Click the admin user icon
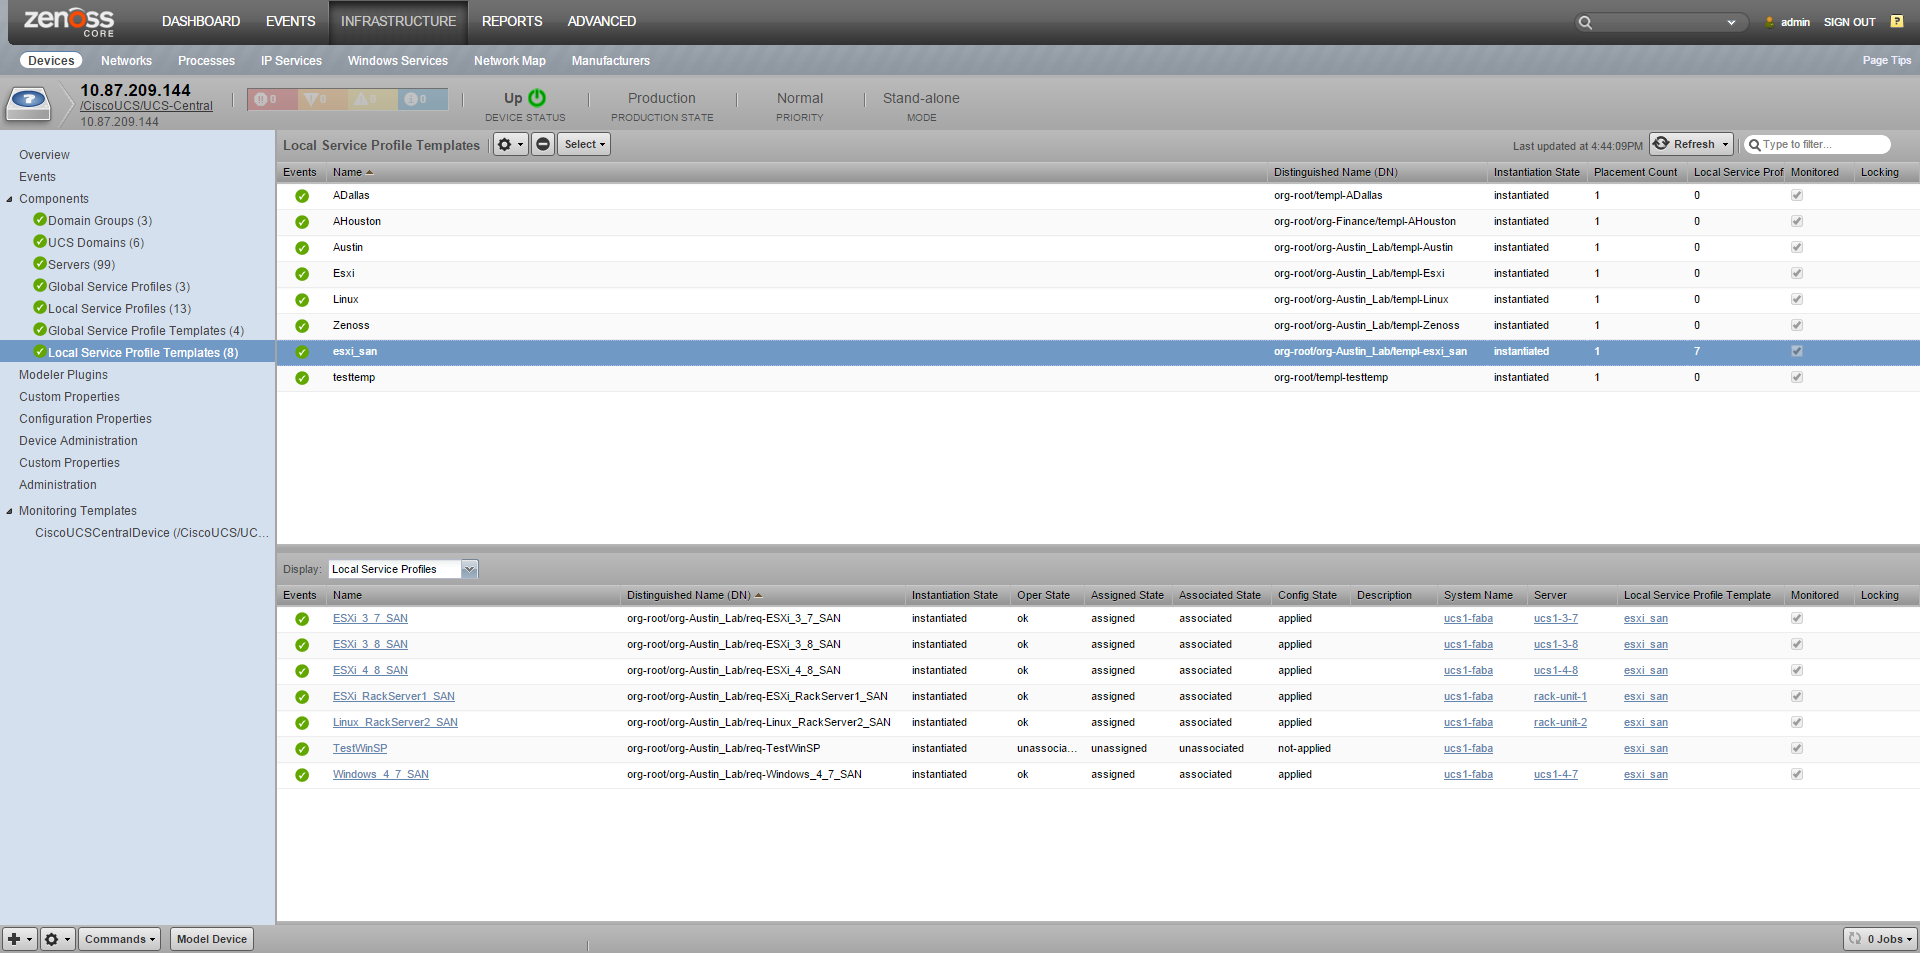 coord(1770,22)
